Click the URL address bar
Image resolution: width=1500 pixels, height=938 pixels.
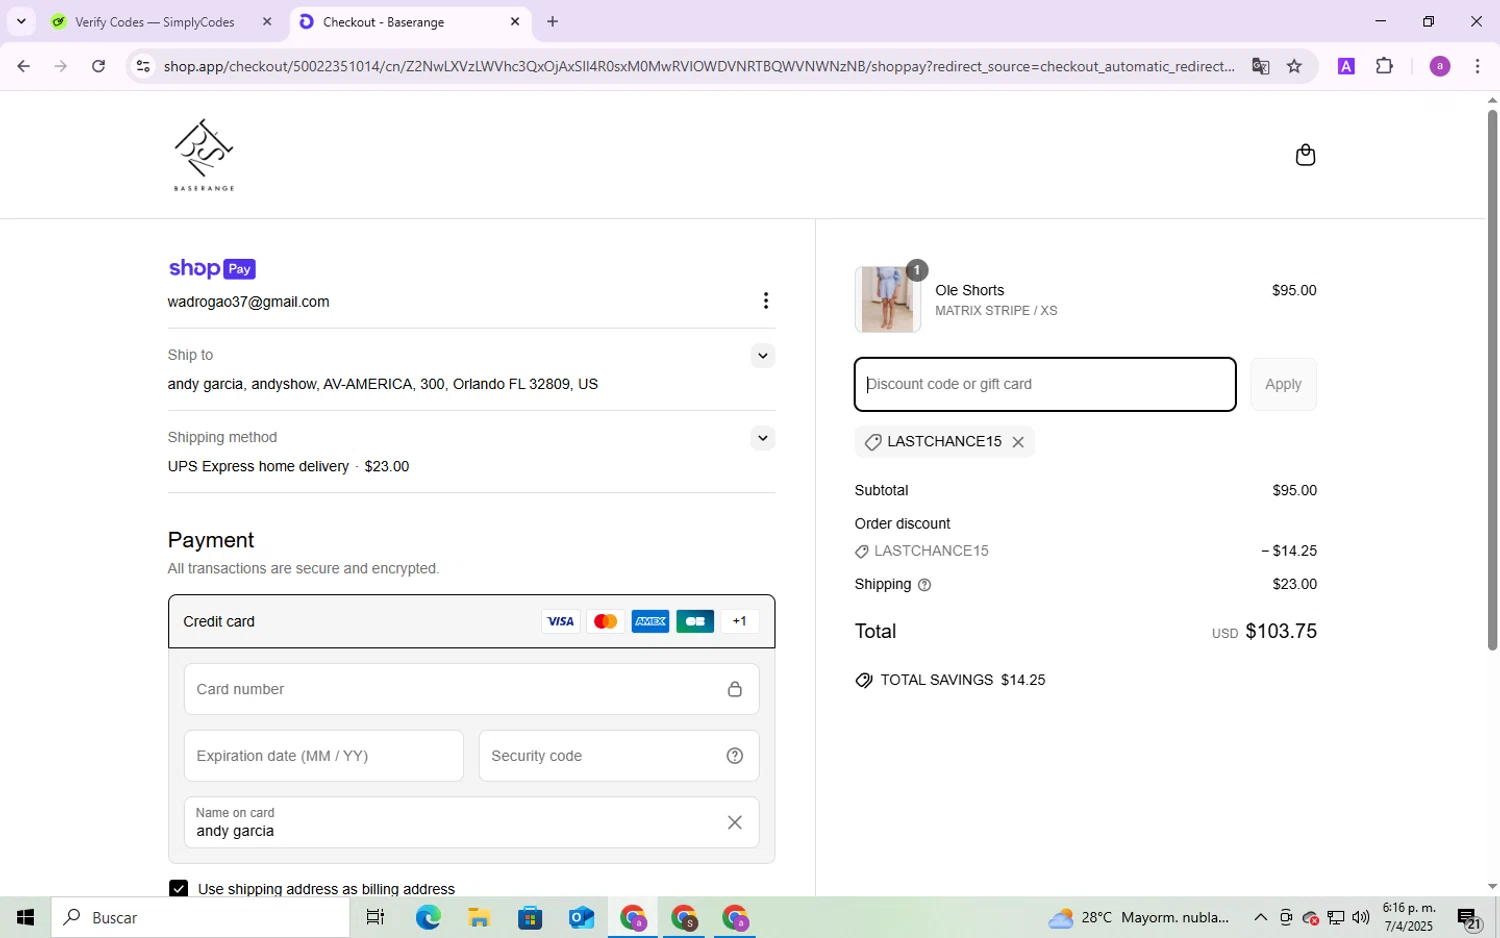point(700,66)
